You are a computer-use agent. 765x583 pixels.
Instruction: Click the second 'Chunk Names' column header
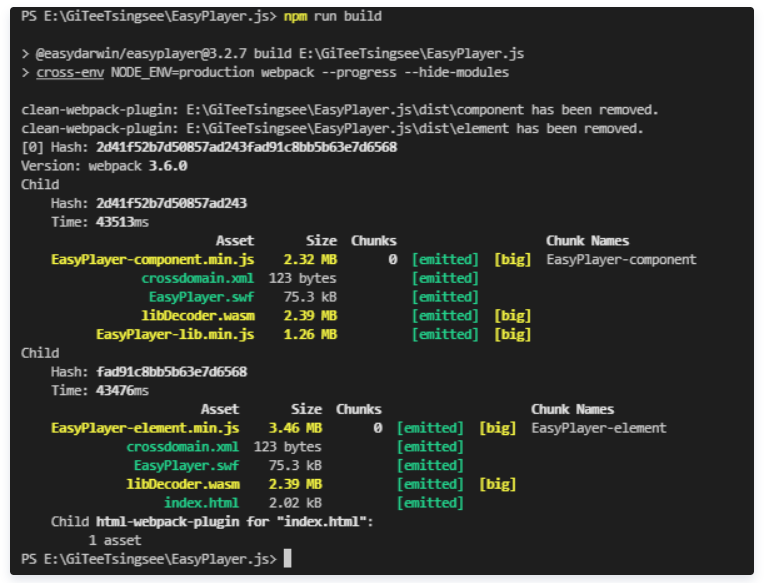click(572, 409)
